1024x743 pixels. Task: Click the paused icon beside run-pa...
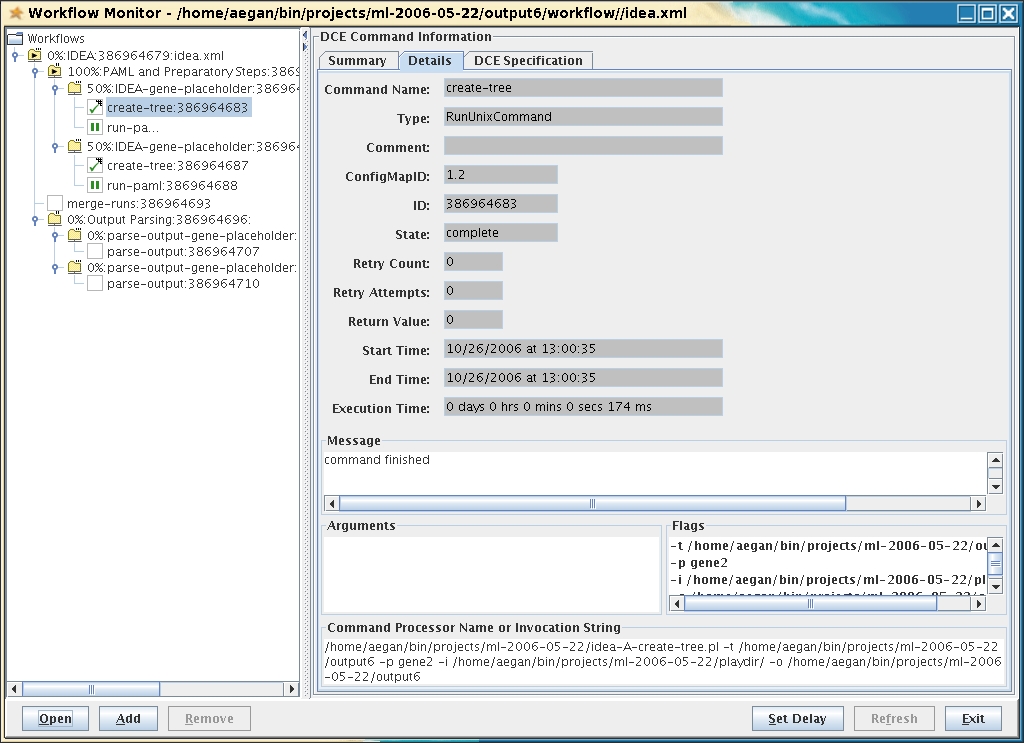(95, 127)
